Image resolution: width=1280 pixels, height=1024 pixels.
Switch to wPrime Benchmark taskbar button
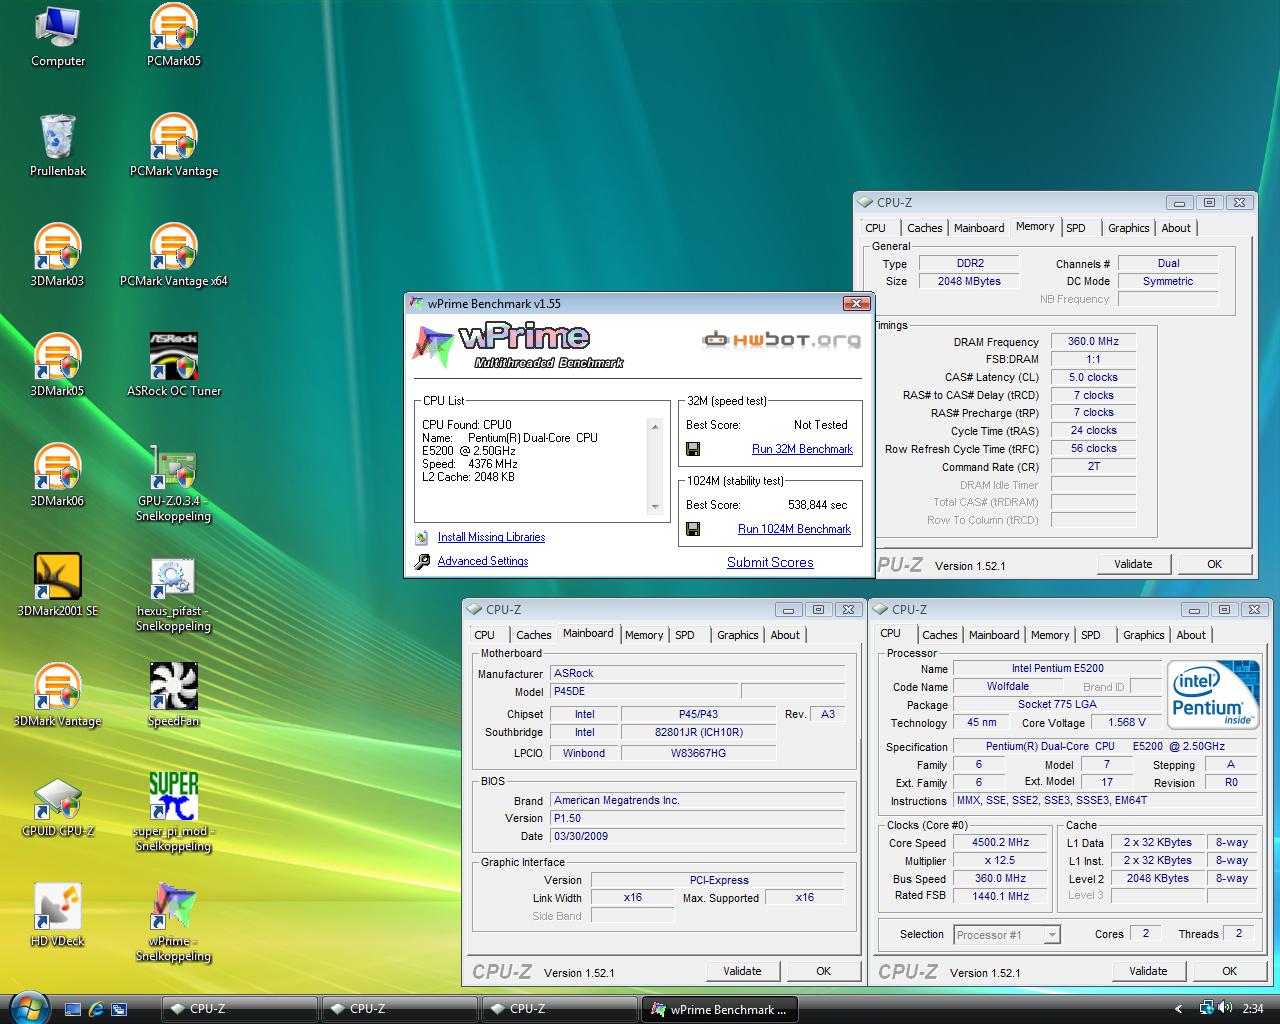pos(720,1009)
